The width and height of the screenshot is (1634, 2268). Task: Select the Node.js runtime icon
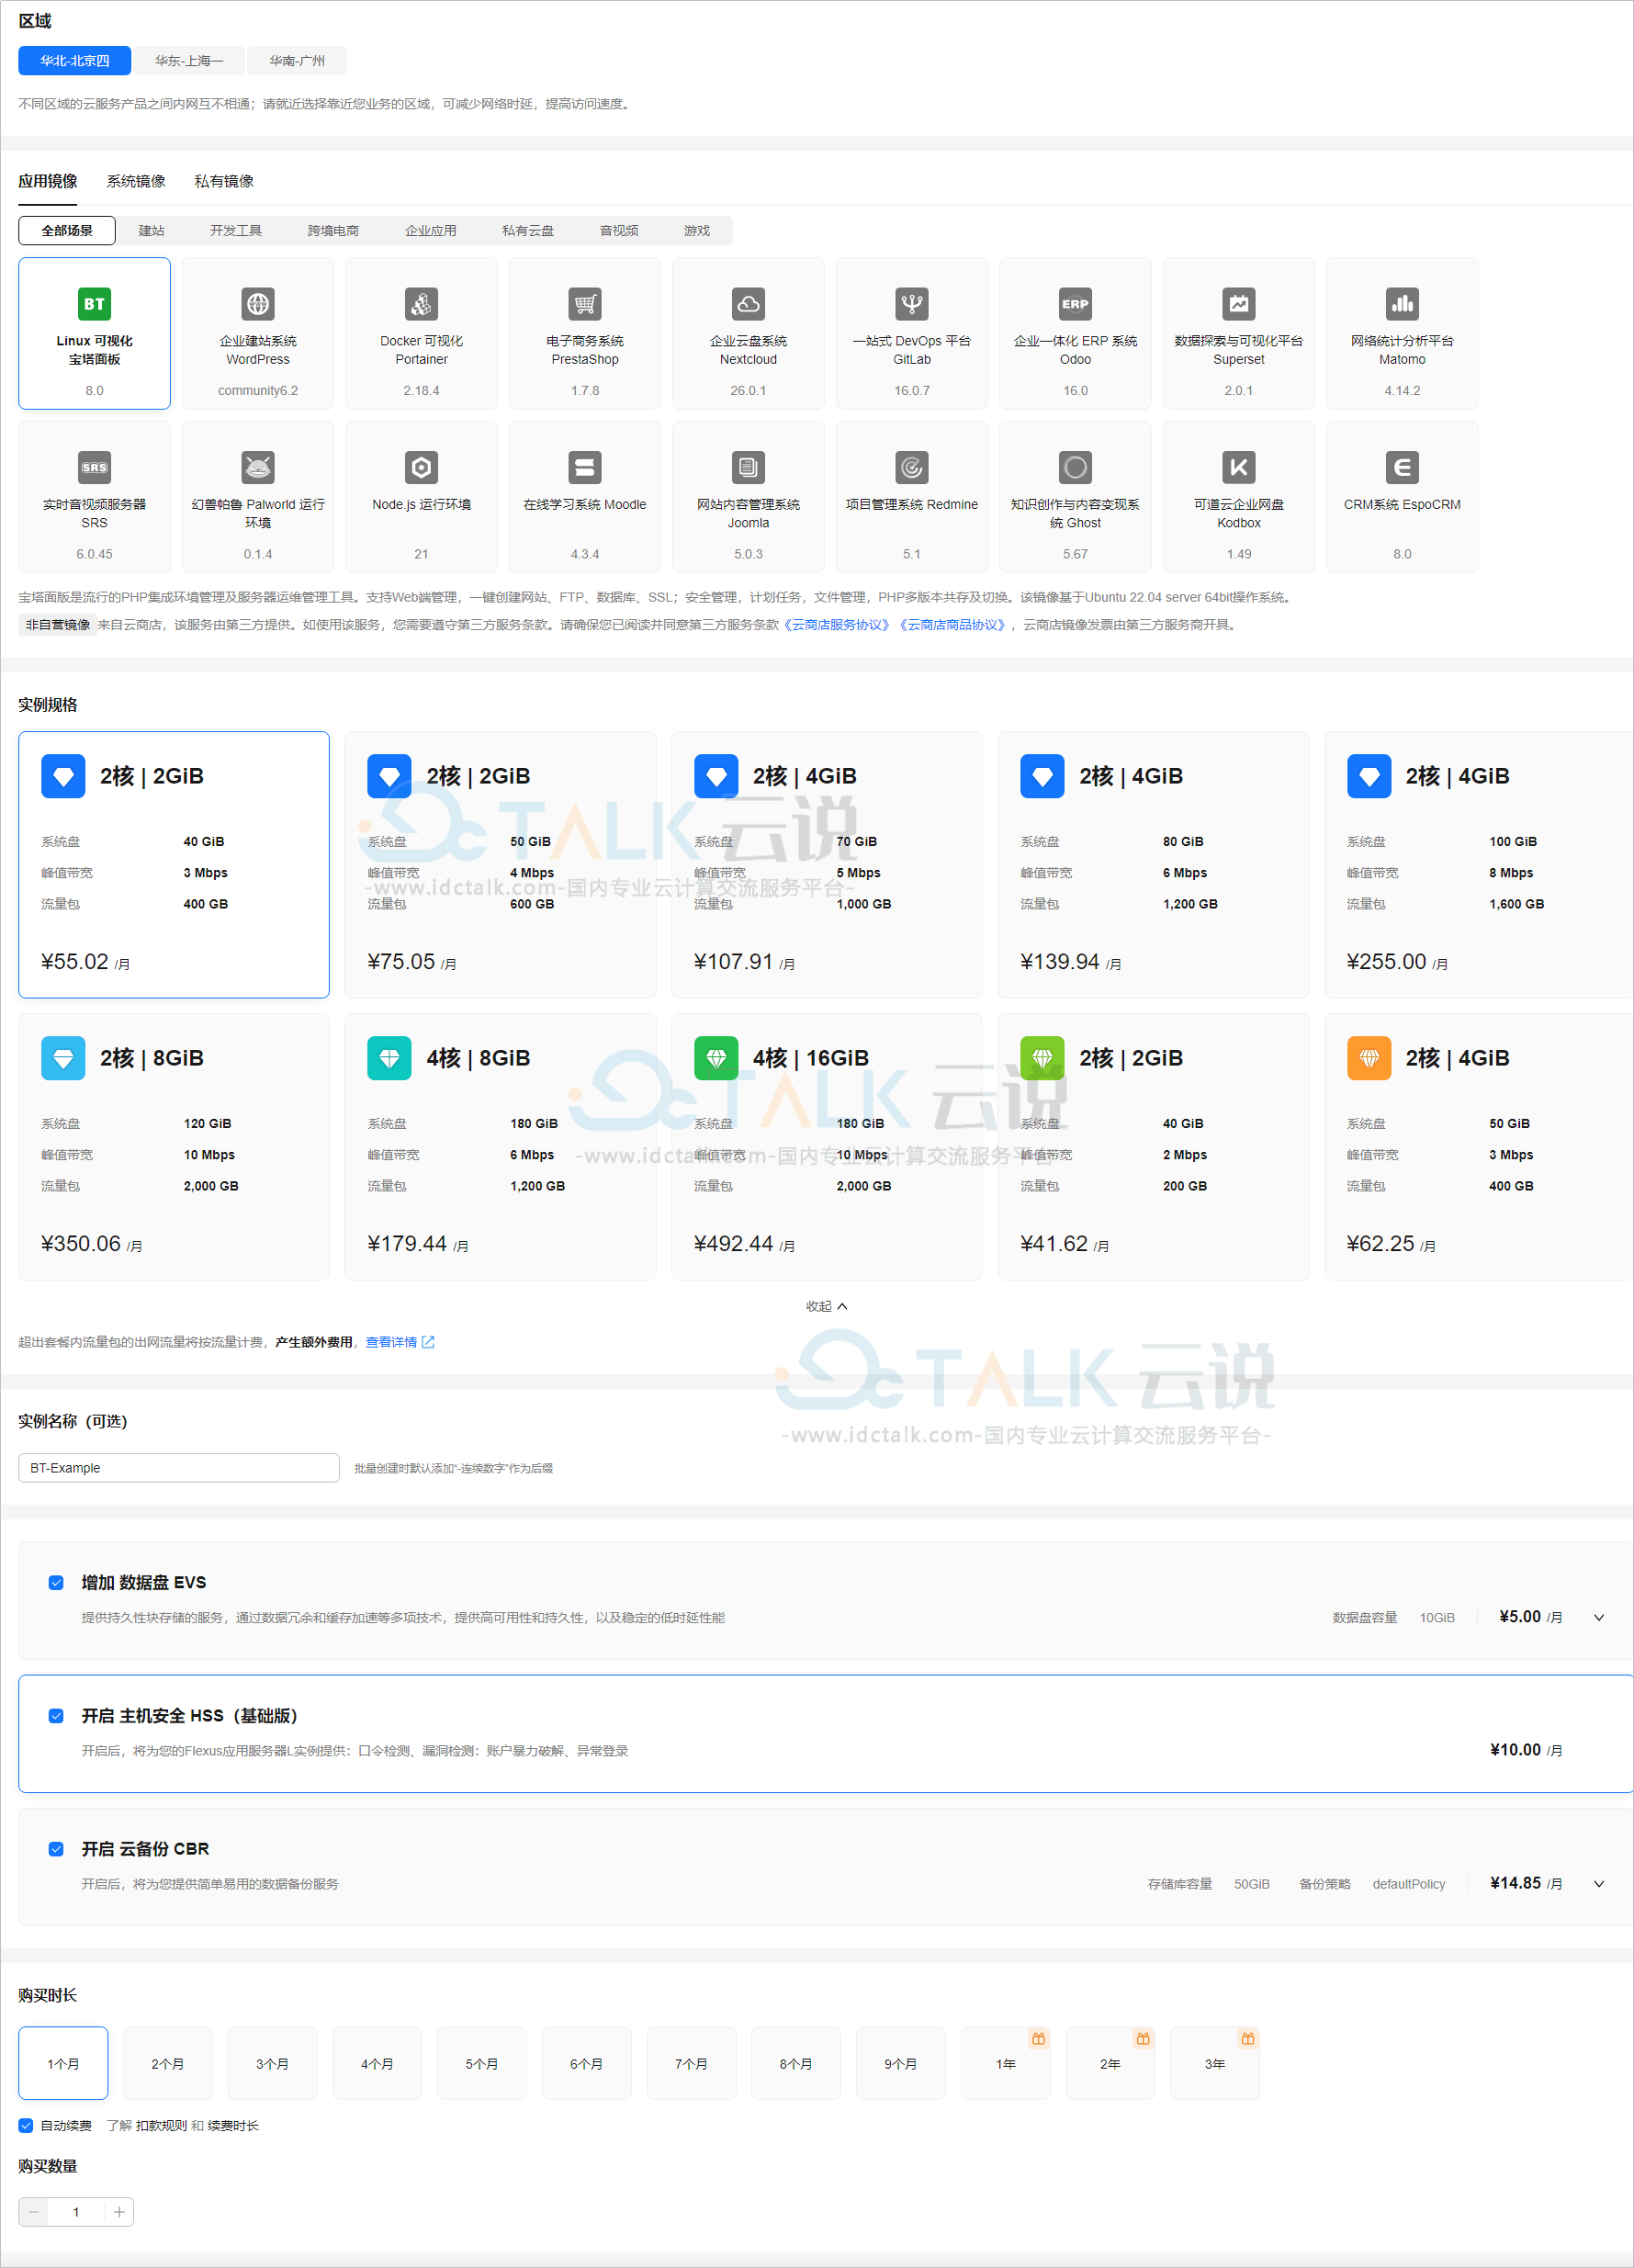(x=421, y=467)
